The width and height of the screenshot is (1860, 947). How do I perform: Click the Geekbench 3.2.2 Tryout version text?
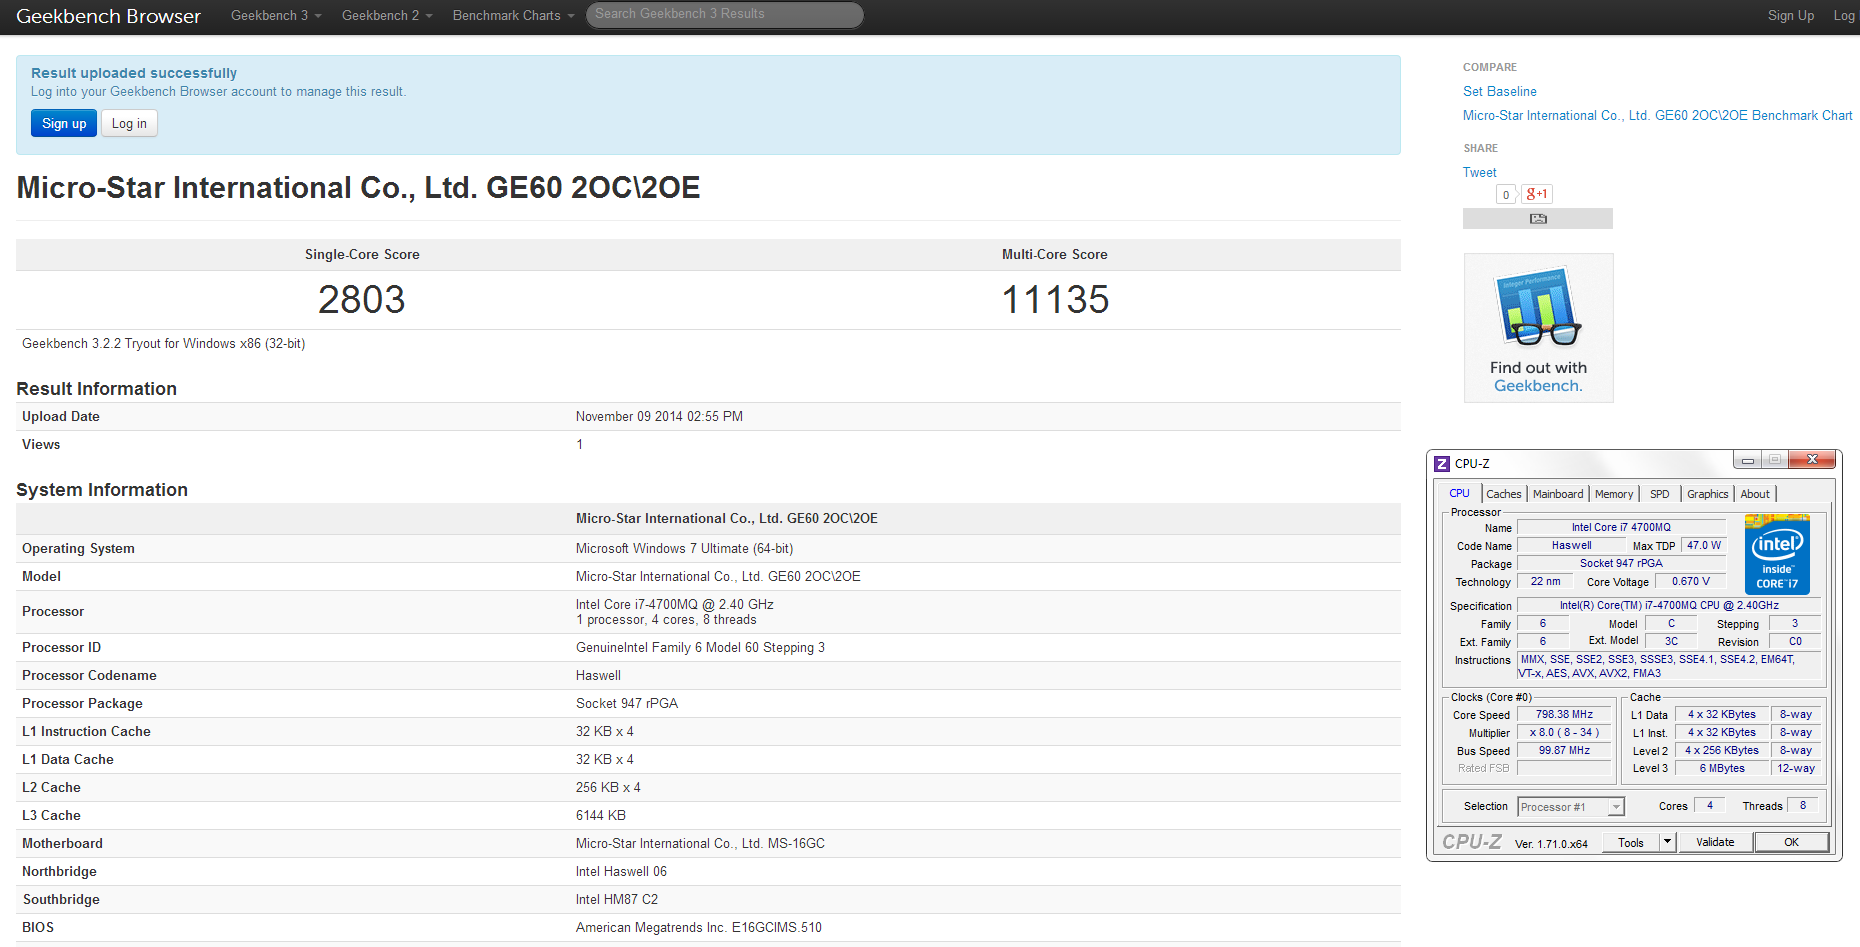pyautogui.click(x=164, y=343)
